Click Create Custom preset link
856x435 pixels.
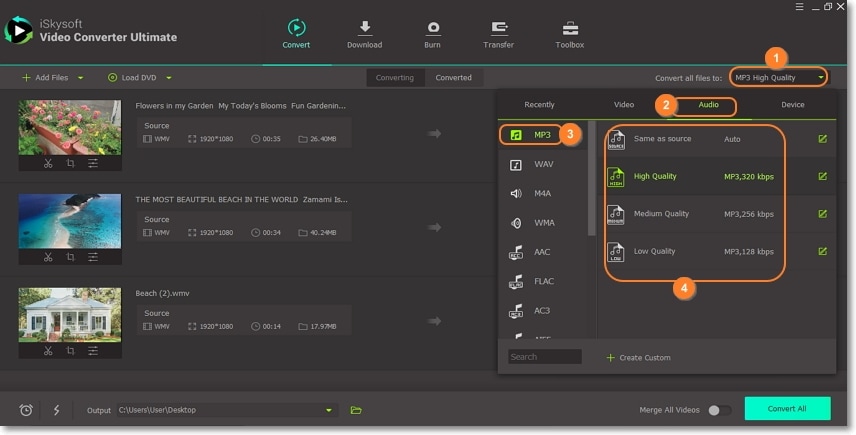point(638,357)
